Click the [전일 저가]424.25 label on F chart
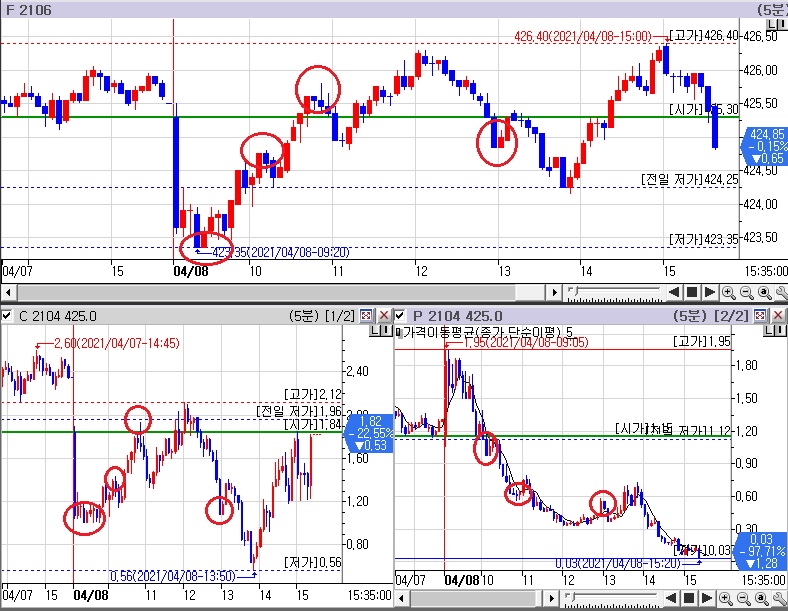Screen dimensions: 788x611 tap(690, 179)
